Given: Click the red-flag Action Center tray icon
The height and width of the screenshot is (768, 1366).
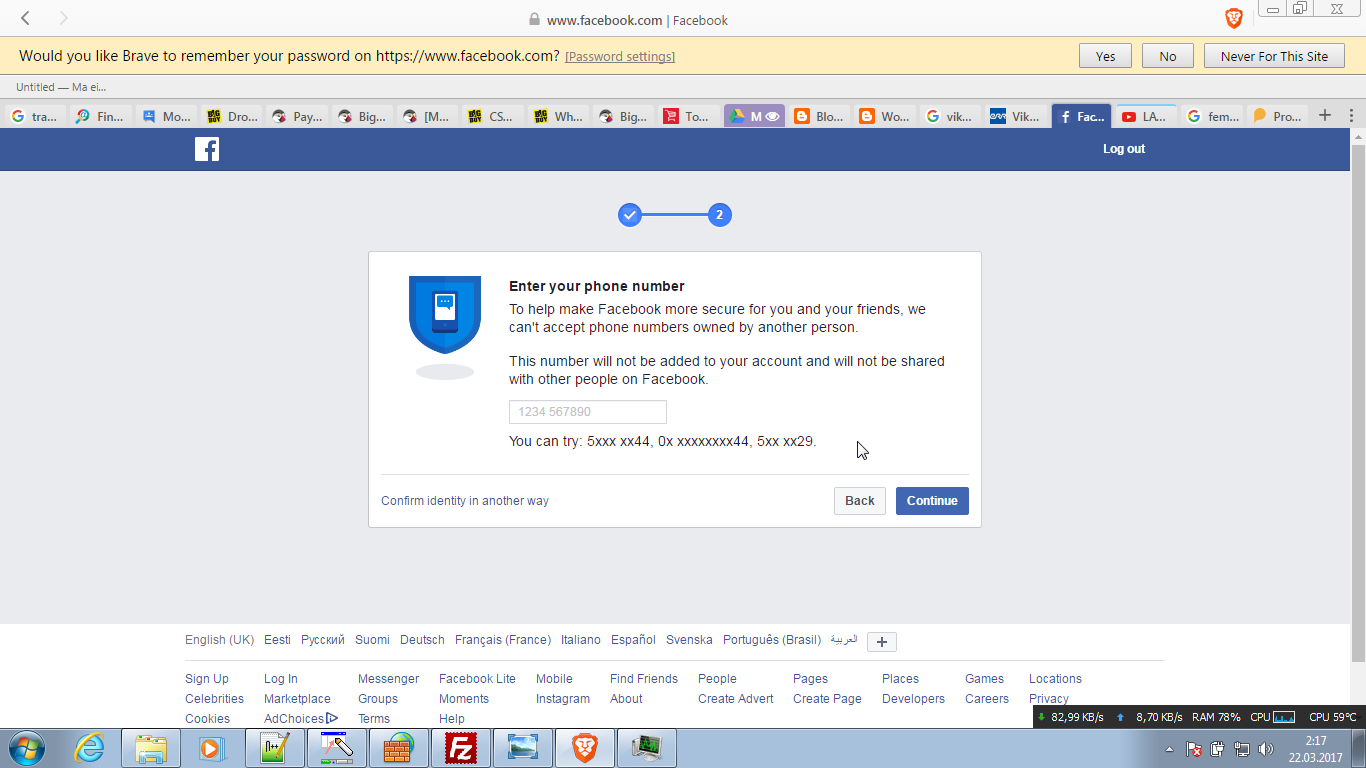Looking at the screenshot, I should pyautogui.click(x=1194, y=749).
